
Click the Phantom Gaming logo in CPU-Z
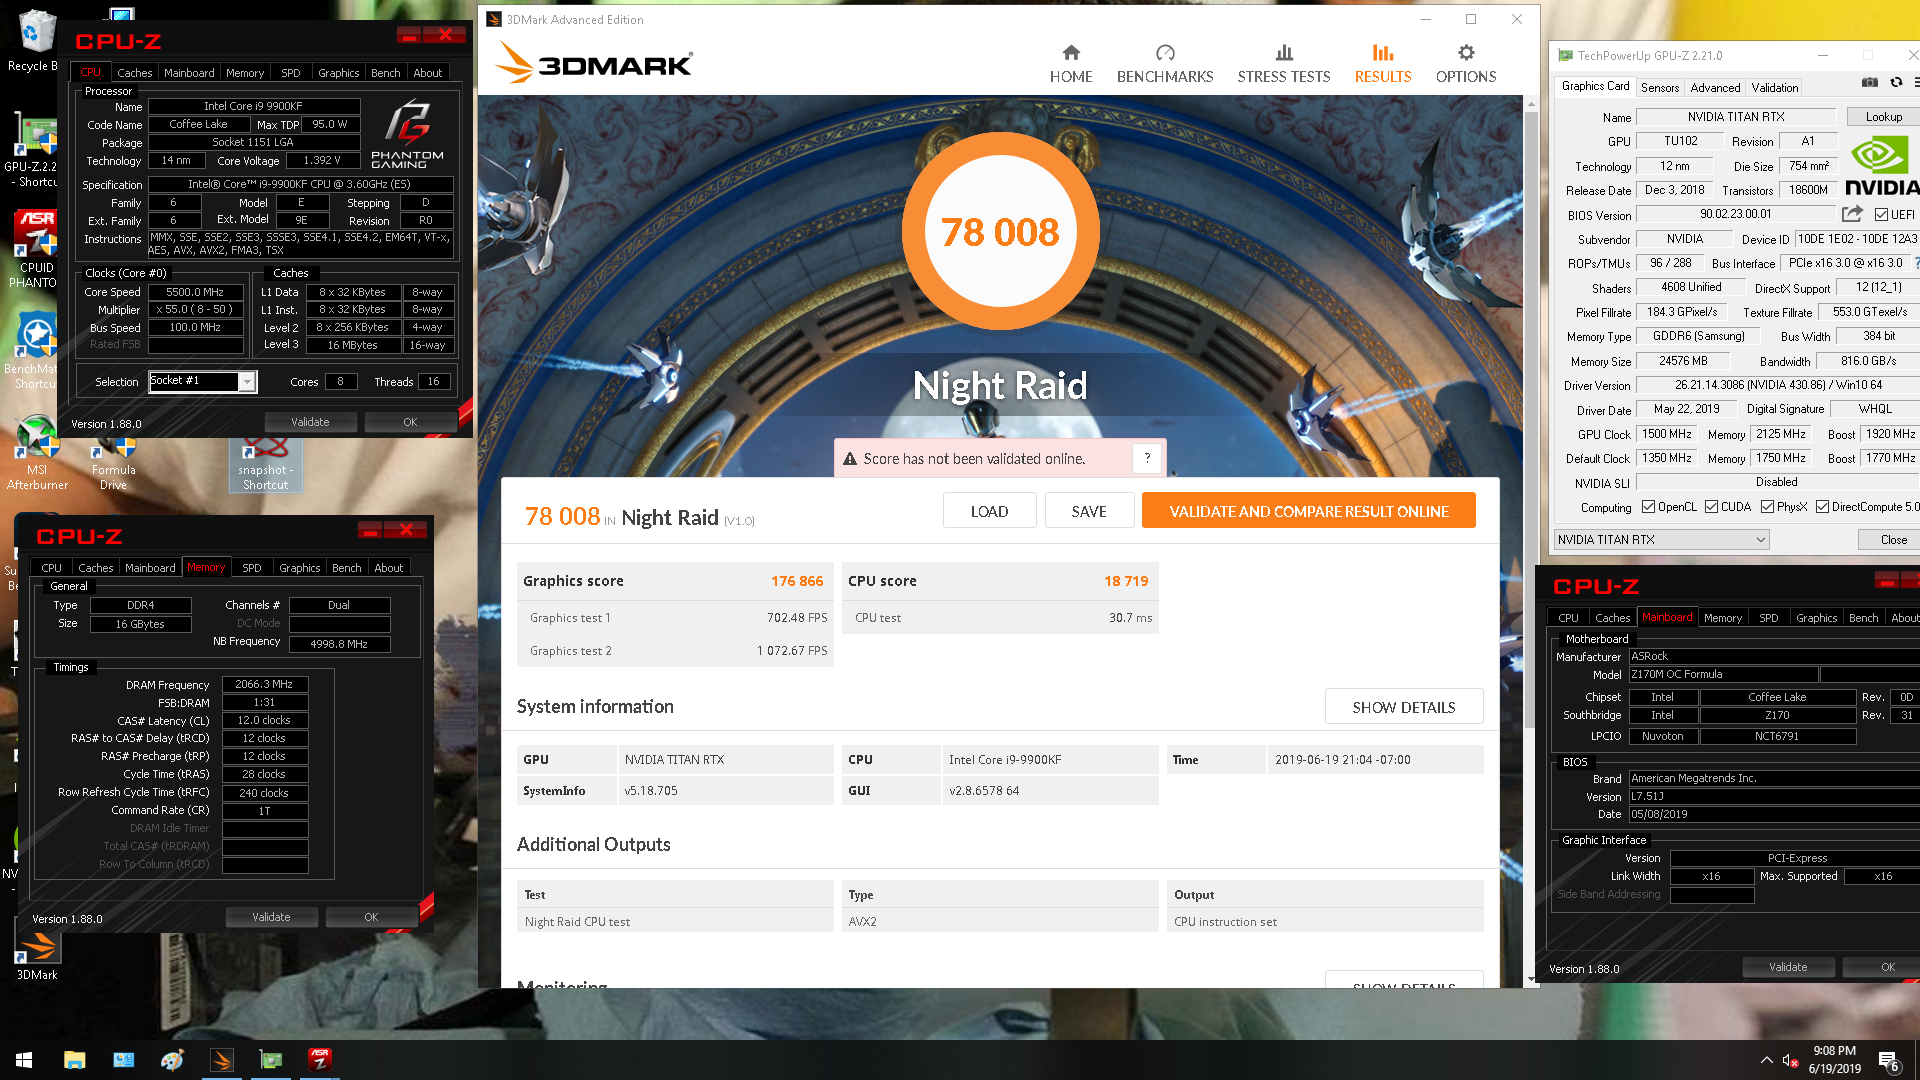coord(407,135)
